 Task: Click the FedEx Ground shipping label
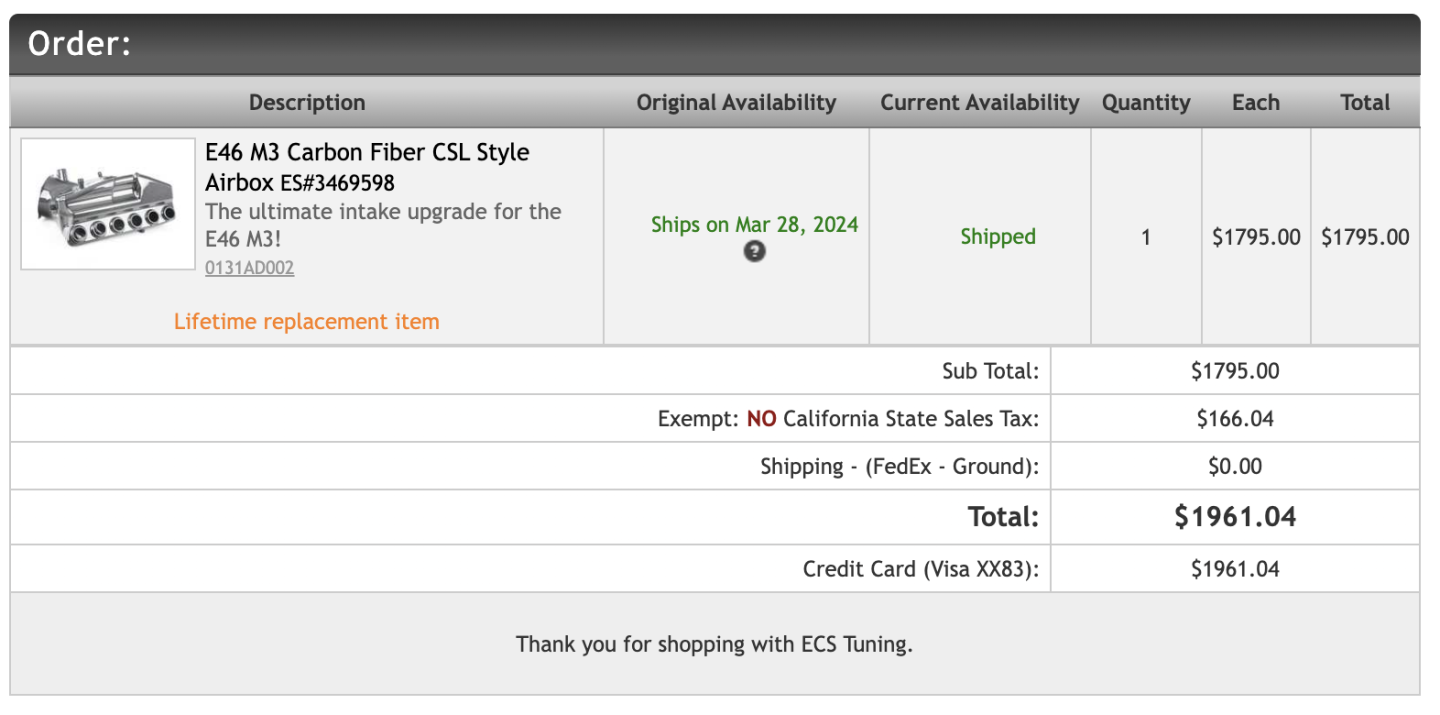tap(899, 467)
